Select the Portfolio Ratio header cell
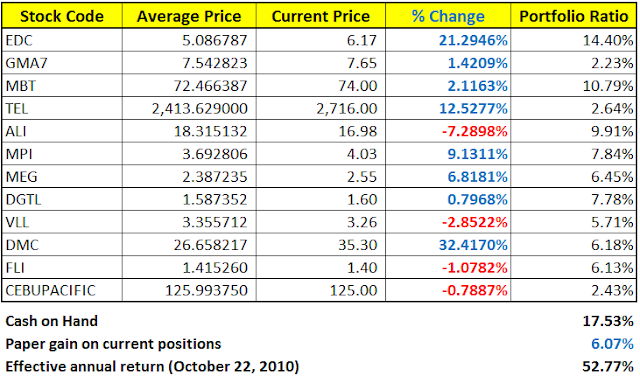 click(x=573, y=16)
